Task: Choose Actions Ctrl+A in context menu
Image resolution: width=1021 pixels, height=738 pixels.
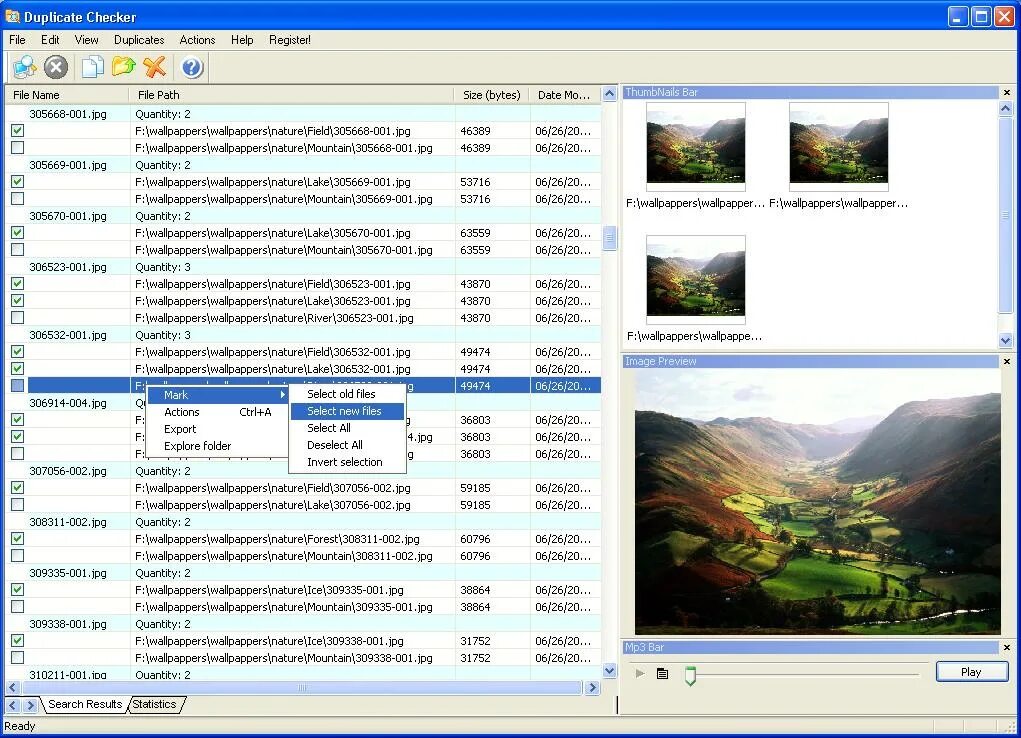Action: click(217, 412)
